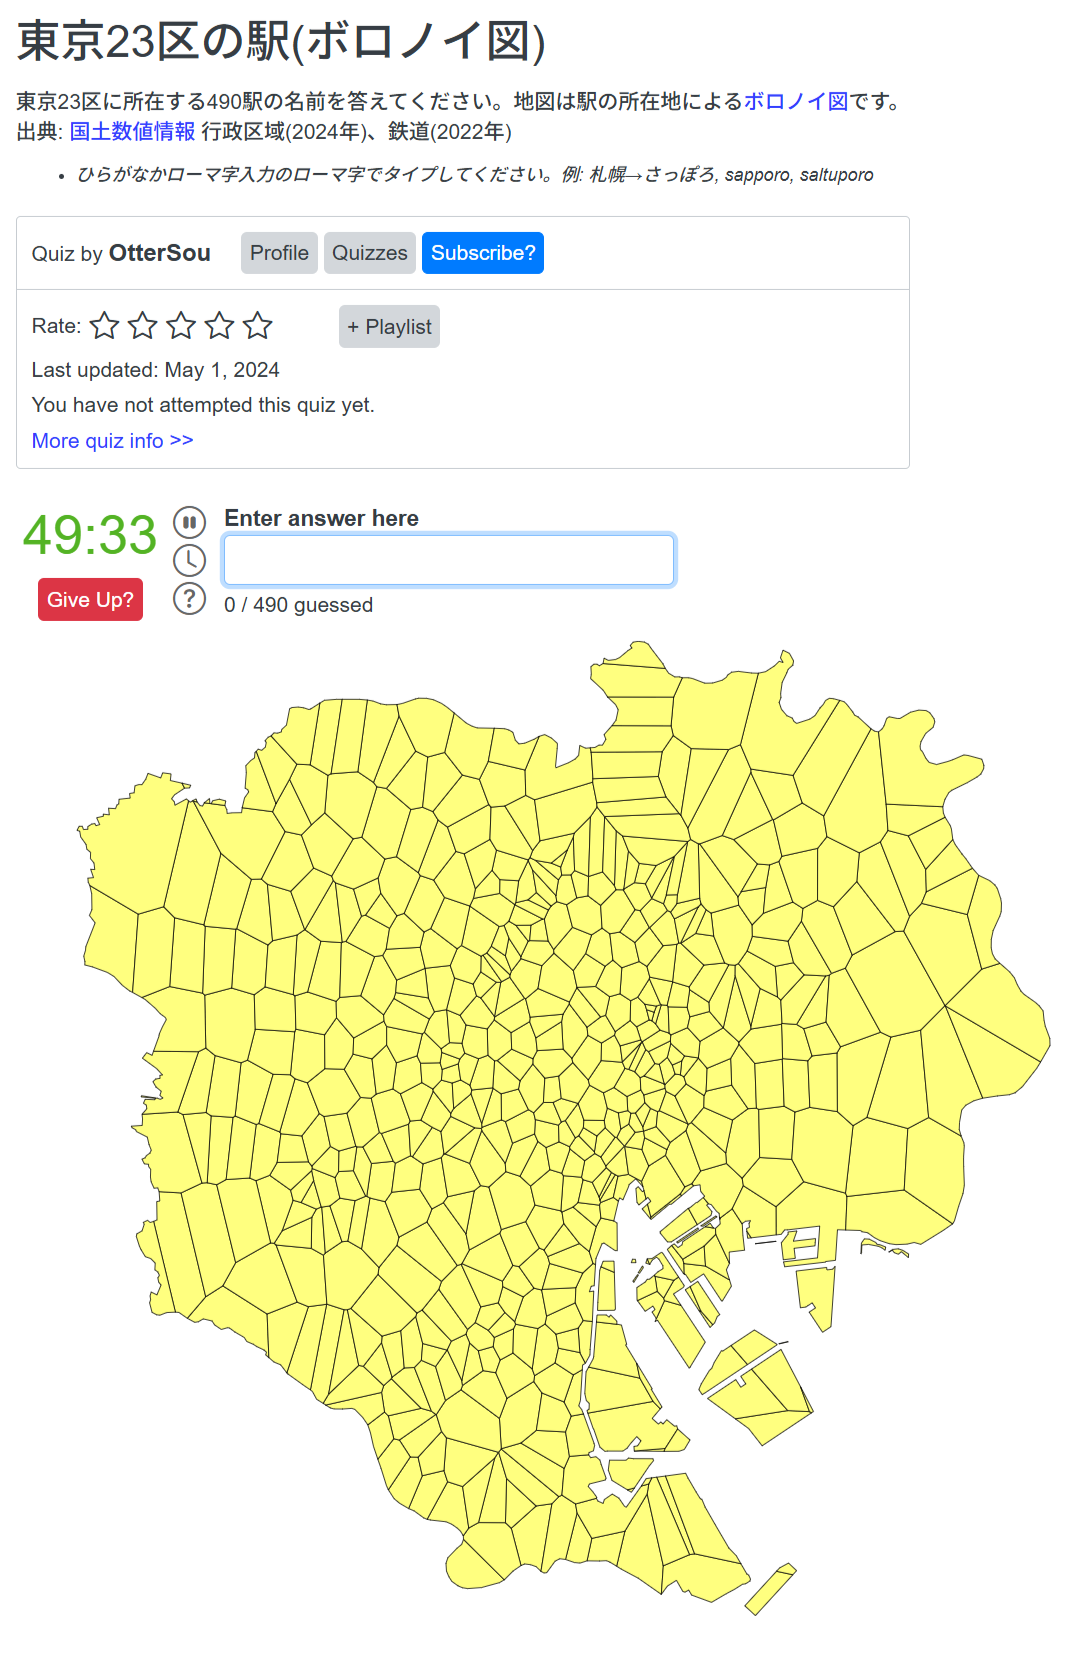Rate the quiz five stars
Screen dimensions: 1089x1653
(x=257, y=326)
